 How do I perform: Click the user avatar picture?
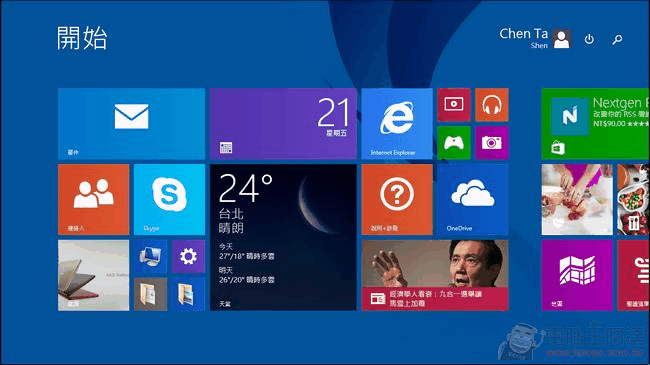pos(562,39)
